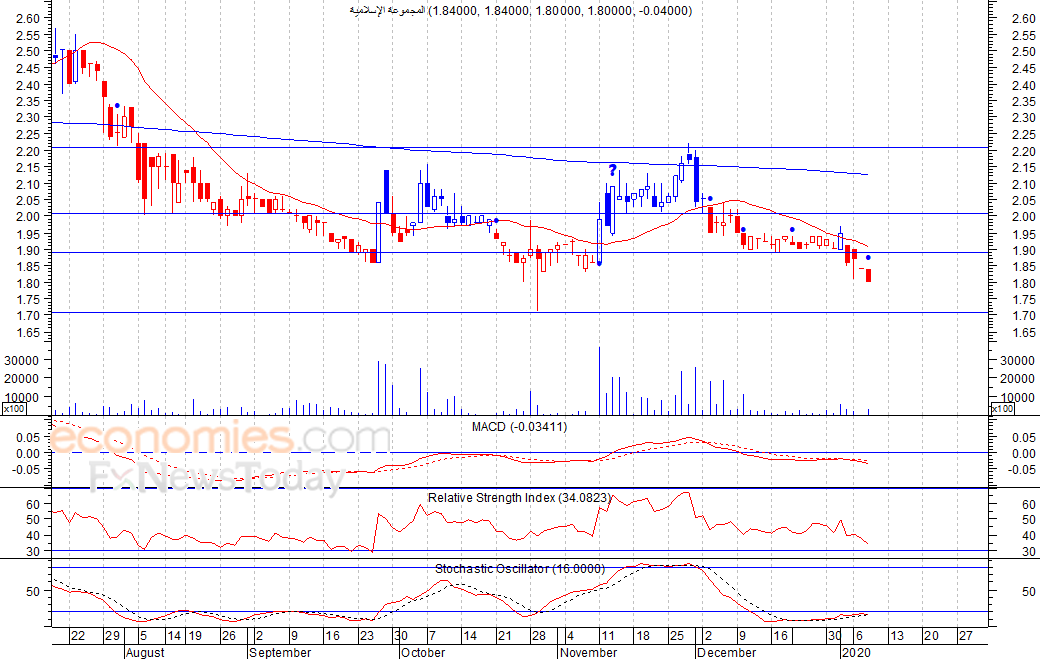This screenshot has height=659, width=1040.
Task: Open the FxNewsToday watermark link
Action: click(218, 477)
